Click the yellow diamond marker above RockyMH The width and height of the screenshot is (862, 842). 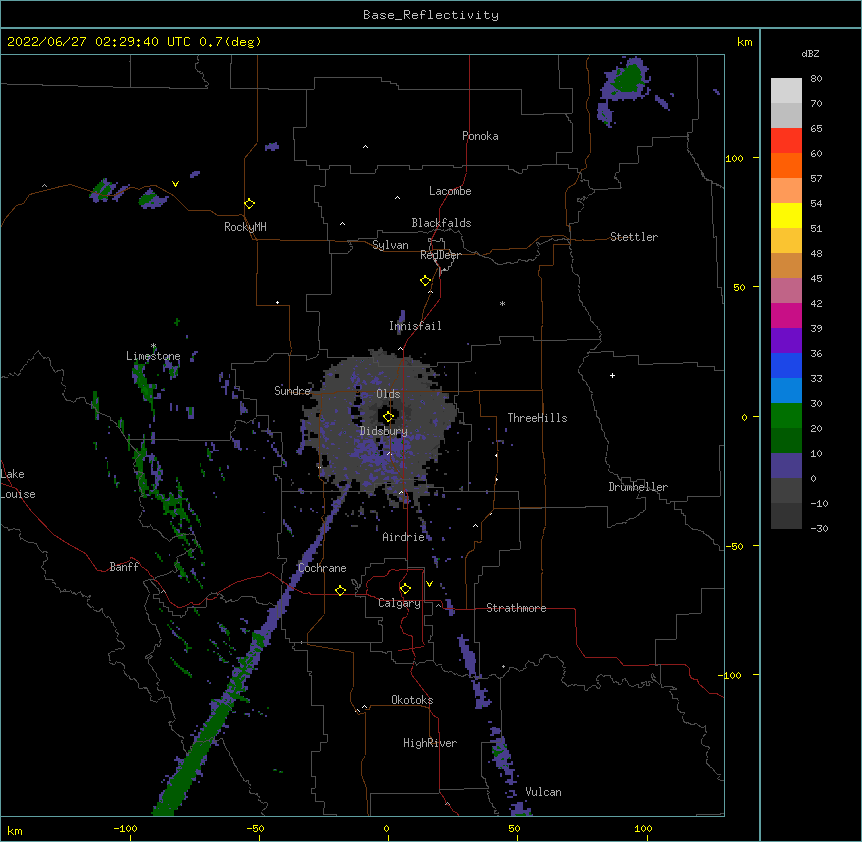[x=249, y=204]
